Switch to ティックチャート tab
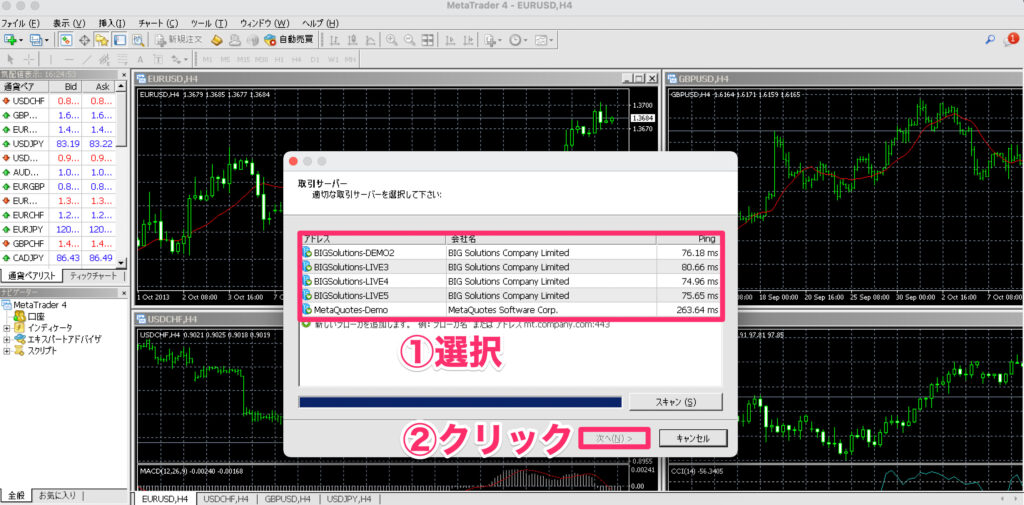Image resolution: width=1024 pixels, height=505 pixels. pyautogui.click(x=95, y=275)
